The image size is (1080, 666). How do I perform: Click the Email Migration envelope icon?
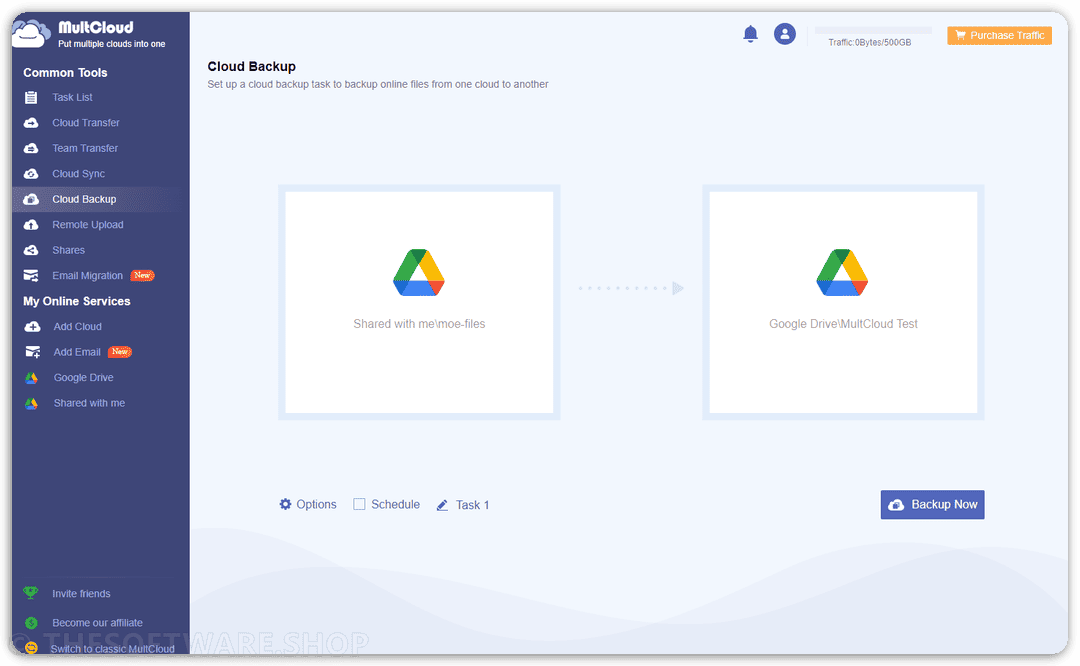(x=31, y=275)
